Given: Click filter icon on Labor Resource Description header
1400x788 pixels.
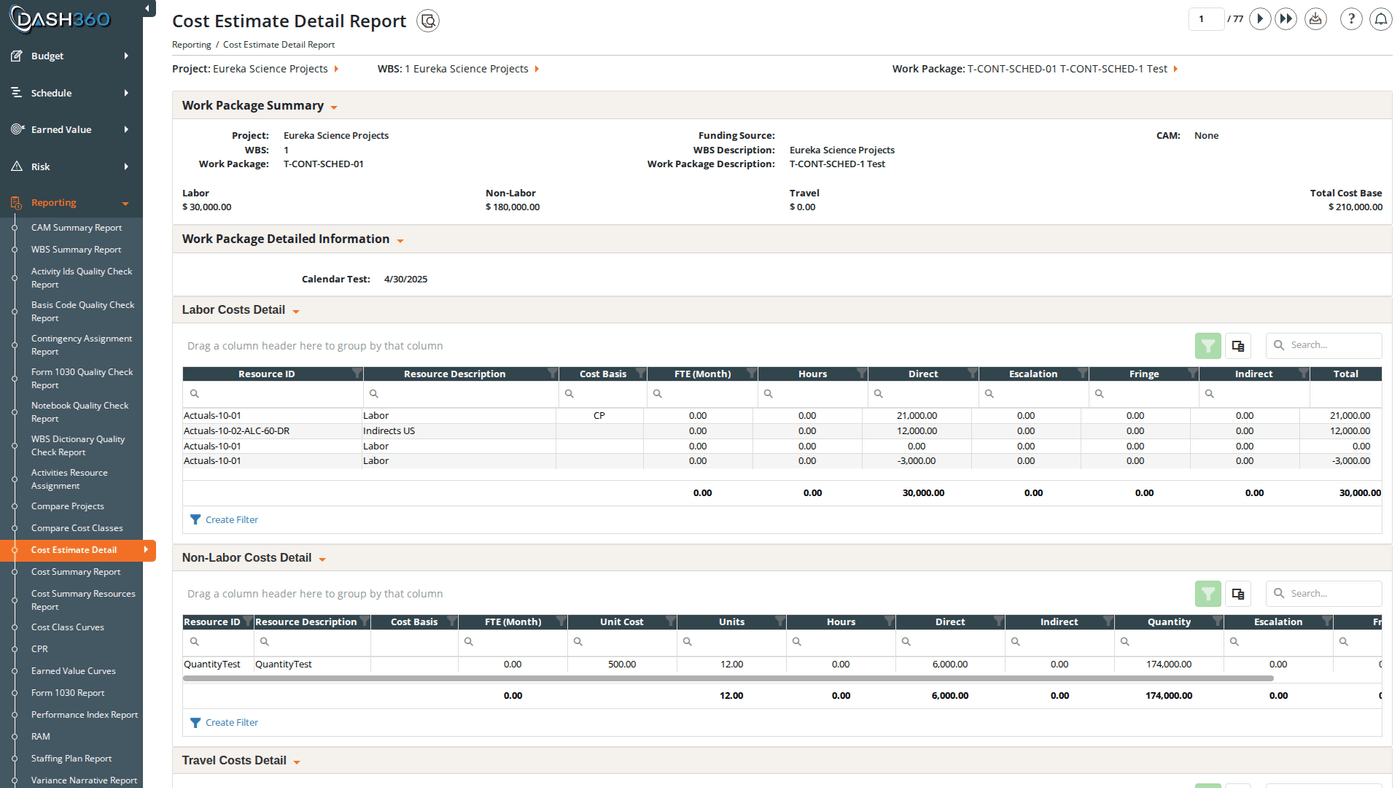Looking at the screenshot, I should click(552, 374).
